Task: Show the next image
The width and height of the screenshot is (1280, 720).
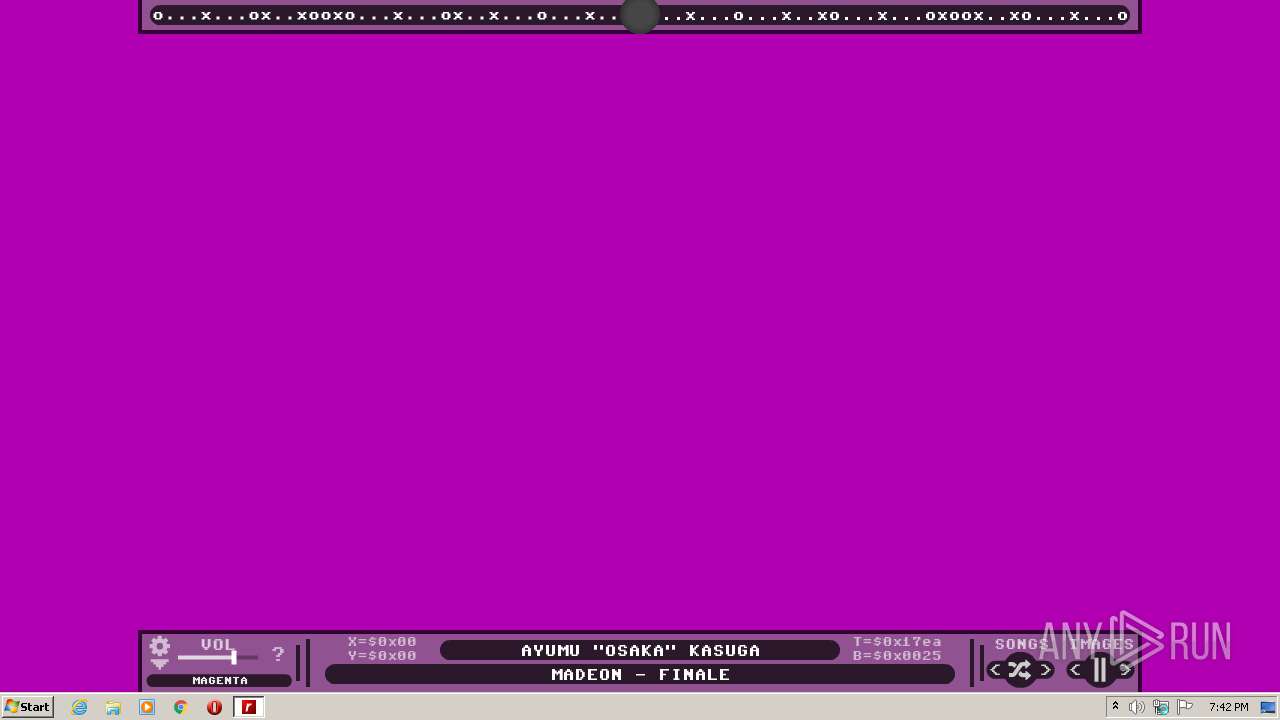Action: click(1125, 670)
